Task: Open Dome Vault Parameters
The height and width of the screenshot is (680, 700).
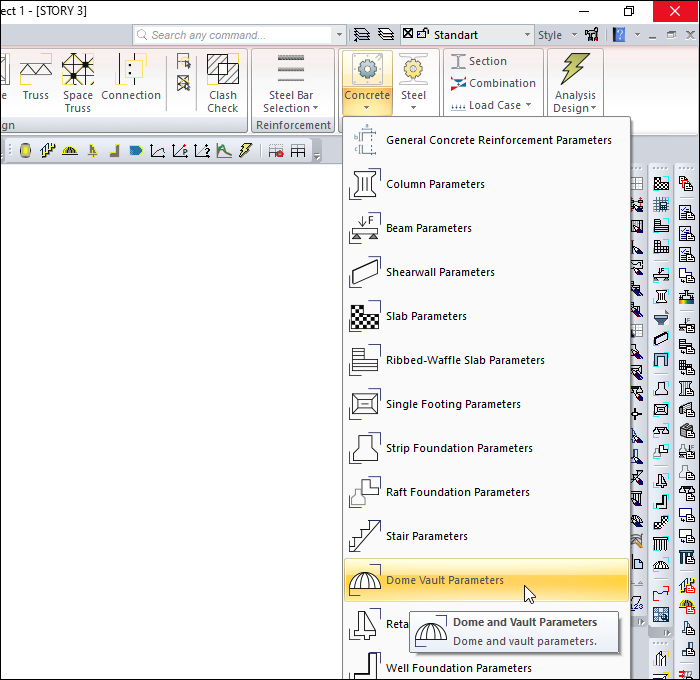Action: pyautogui.click(x=445, y=580)
